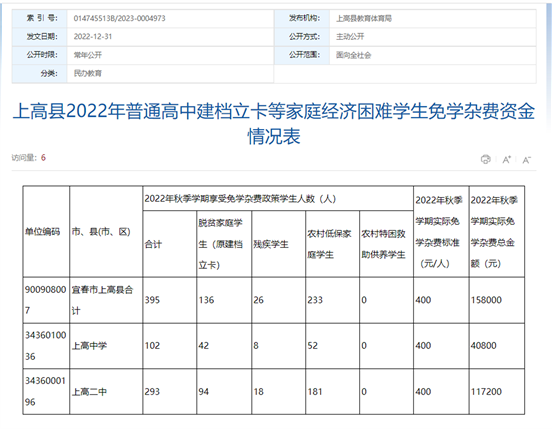The image size is (552, 429).
Task: Click the 宜春市上高县合计 row cell
Action: click(x=106, y=300)
